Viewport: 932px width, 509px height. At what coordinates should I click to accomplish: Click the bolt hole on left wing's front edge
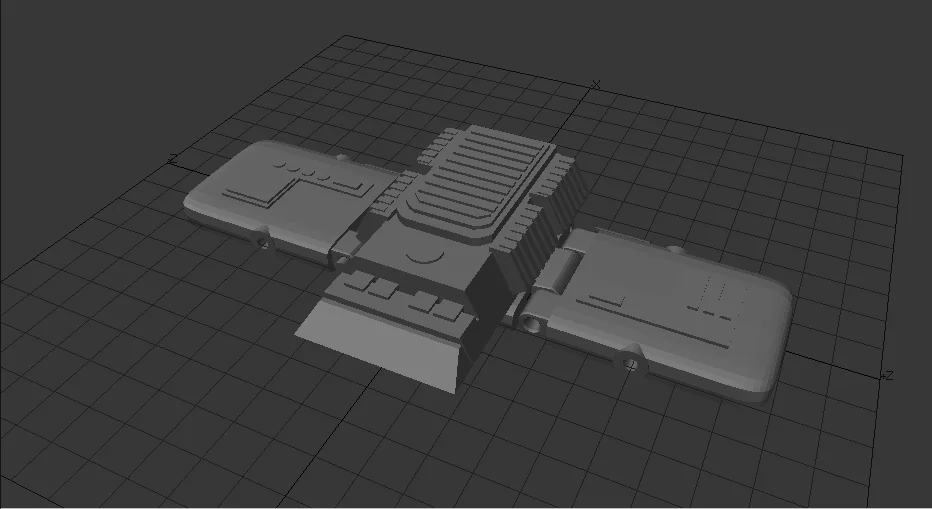pyautogui.click(x=263, y=242)
